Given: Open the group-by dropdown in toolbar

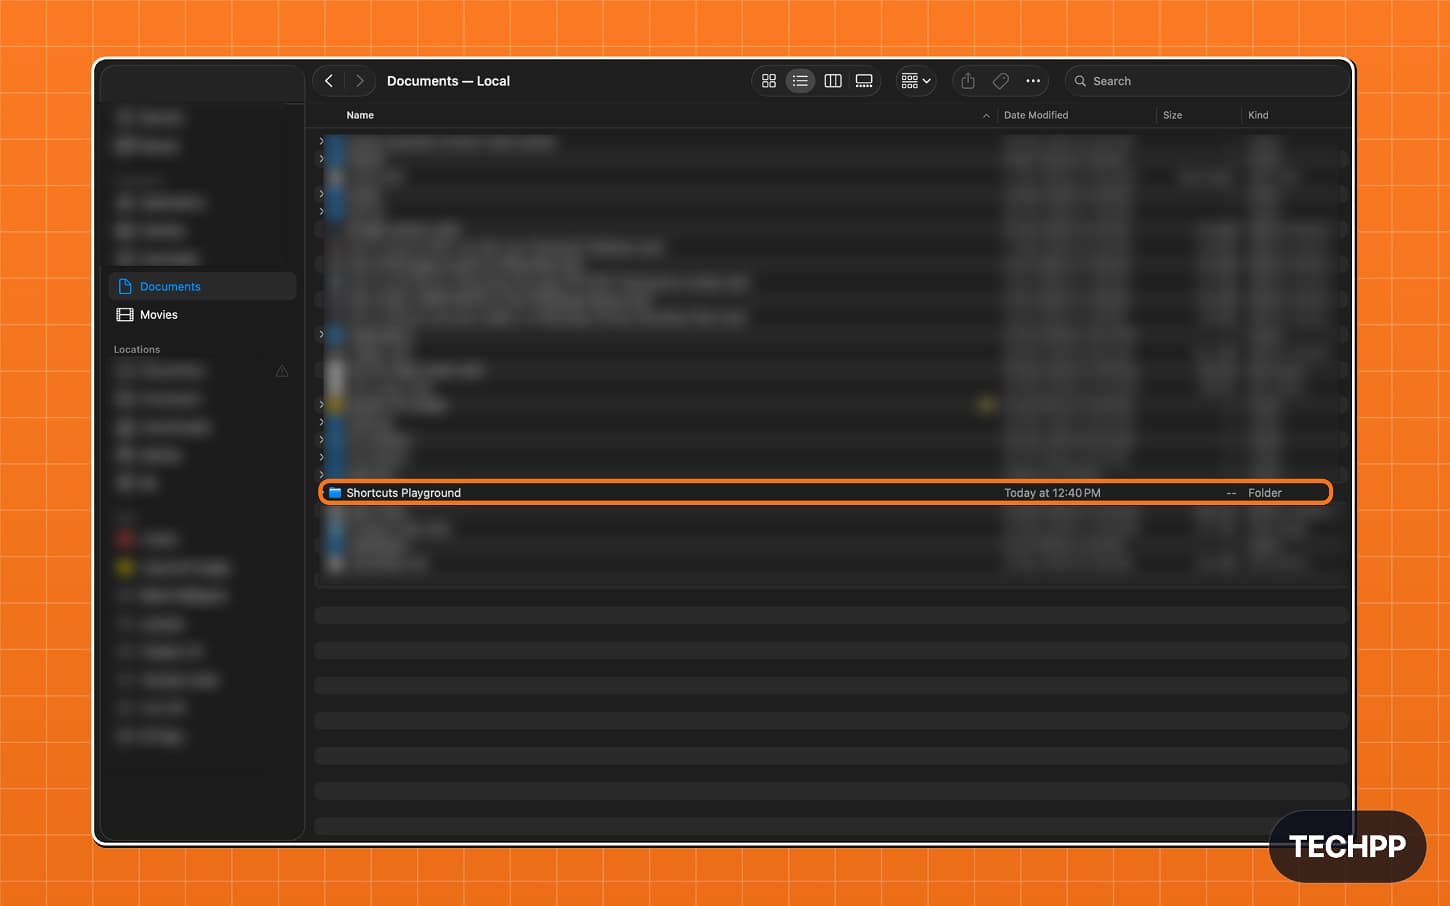Looking at the screenshot, I should pos(915,81).
